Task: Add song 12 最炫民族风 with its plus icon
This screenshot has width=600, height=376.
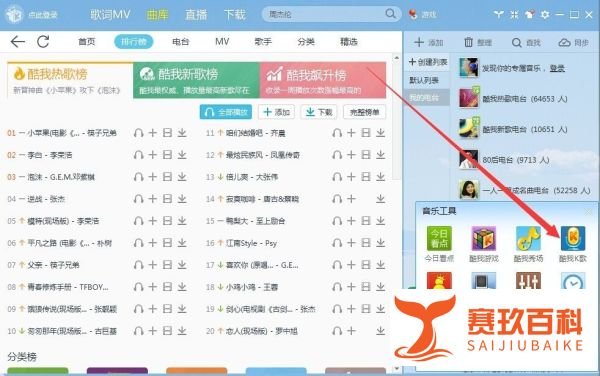Action: 351,155
